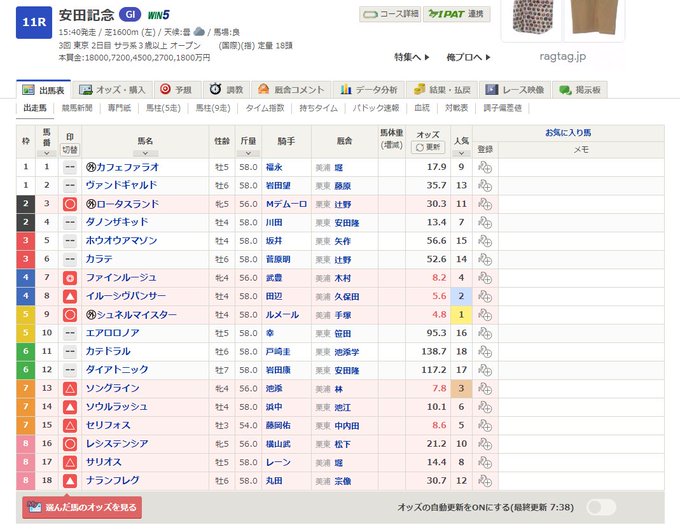Refresh odds with the 更新 button
Viewport: 680px width, 532px height.
pos(428,147)
